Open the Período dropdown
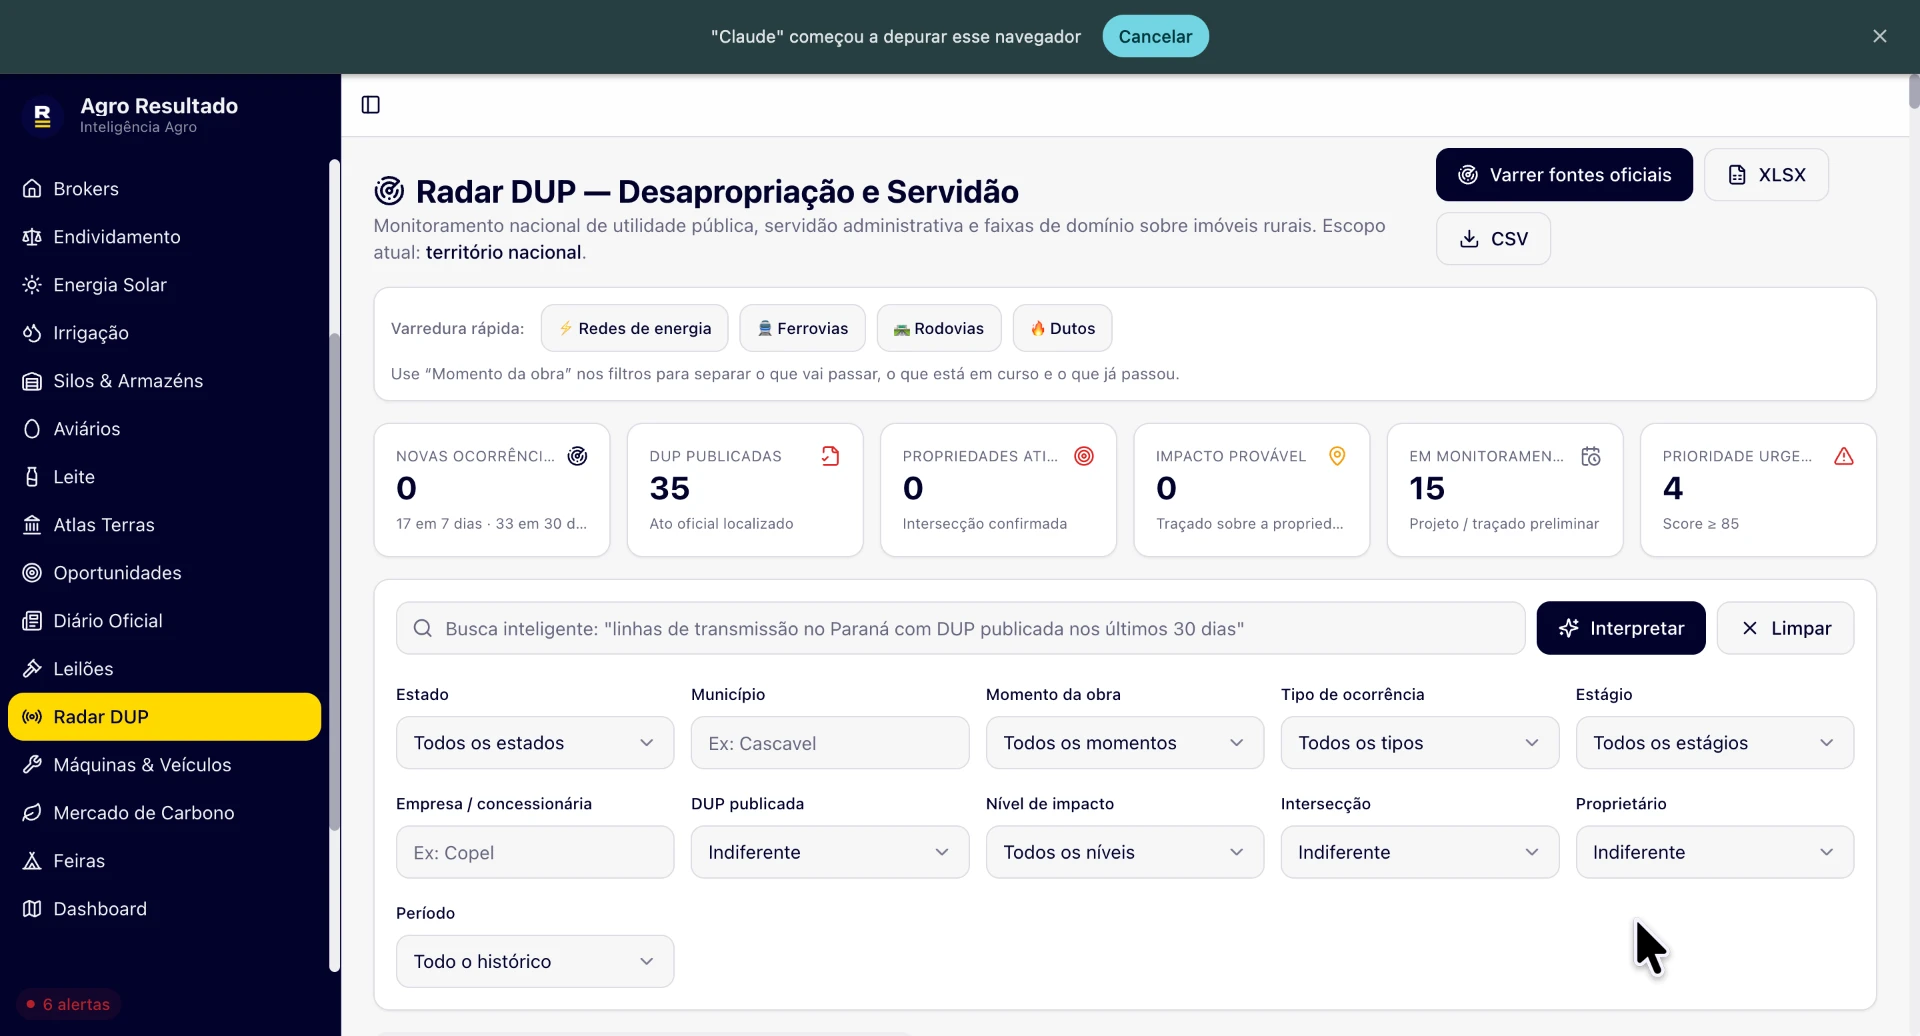The width and height of the screenshot is (1920, 1036). (535, 961)
